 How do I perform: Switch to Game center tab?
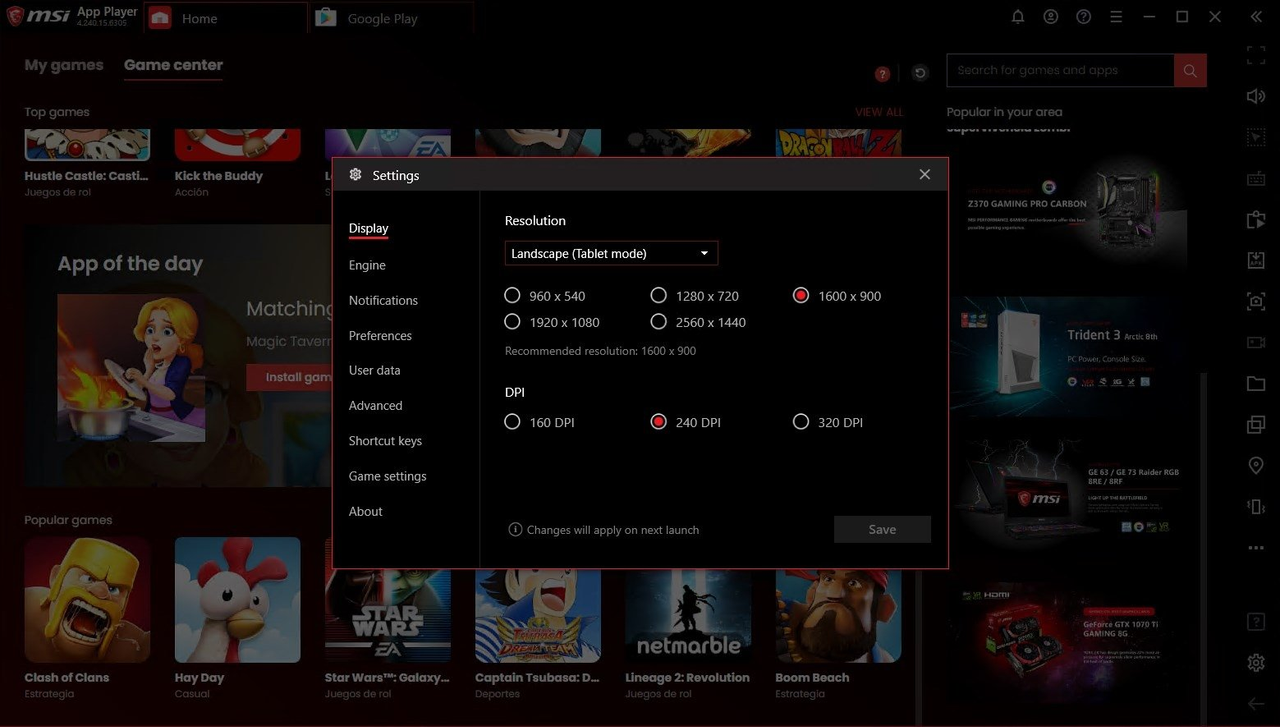pos(173,65)
